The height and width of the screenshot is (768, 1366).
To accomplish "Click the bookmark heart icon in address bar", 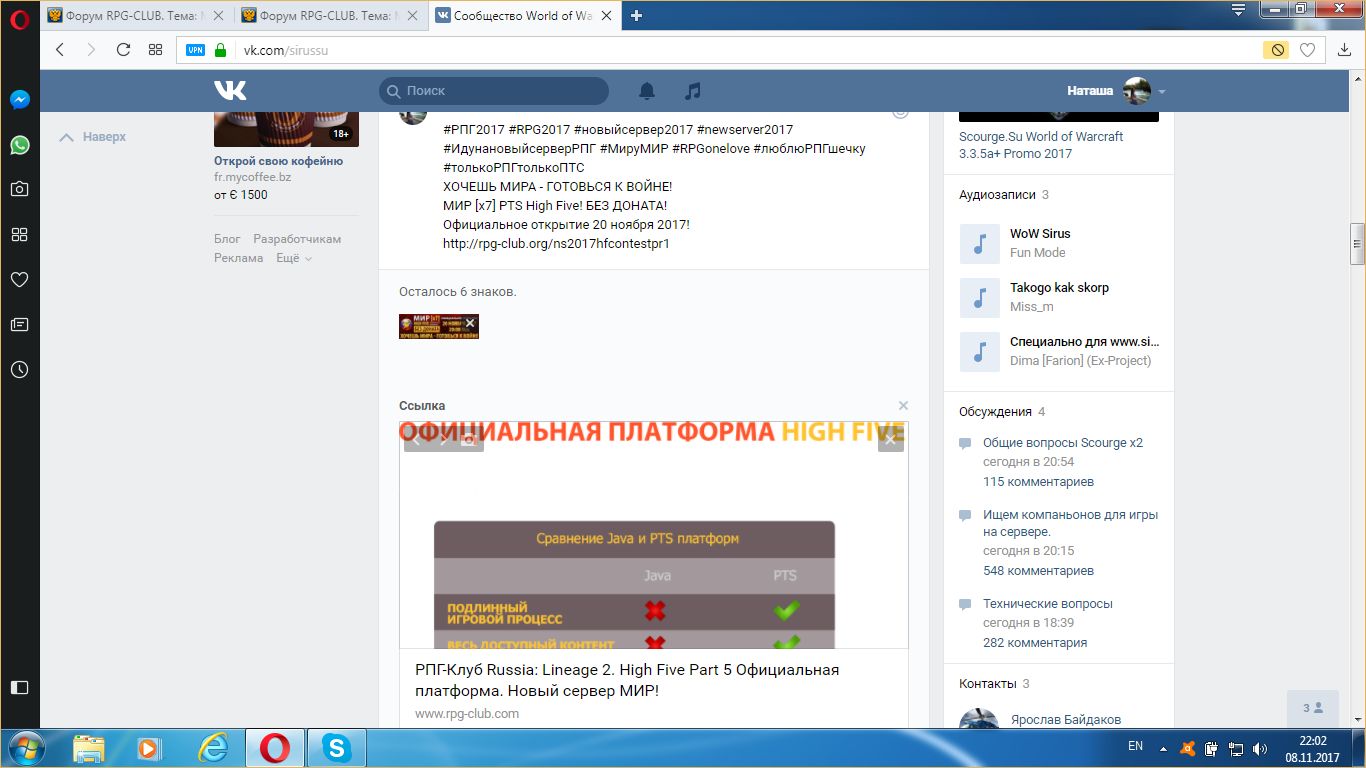I will [1307, 50].
